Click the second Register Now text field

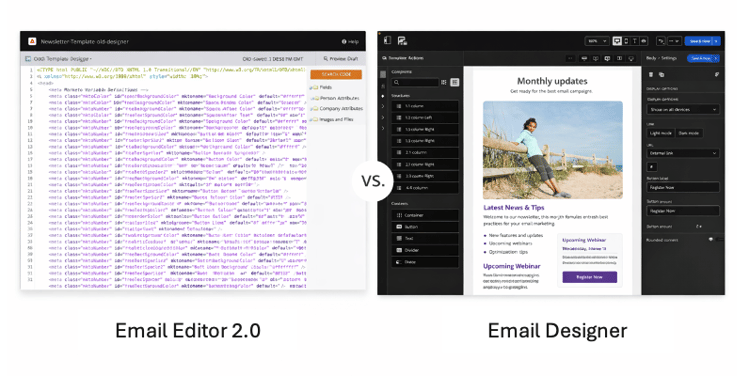[x=683, y=211]
